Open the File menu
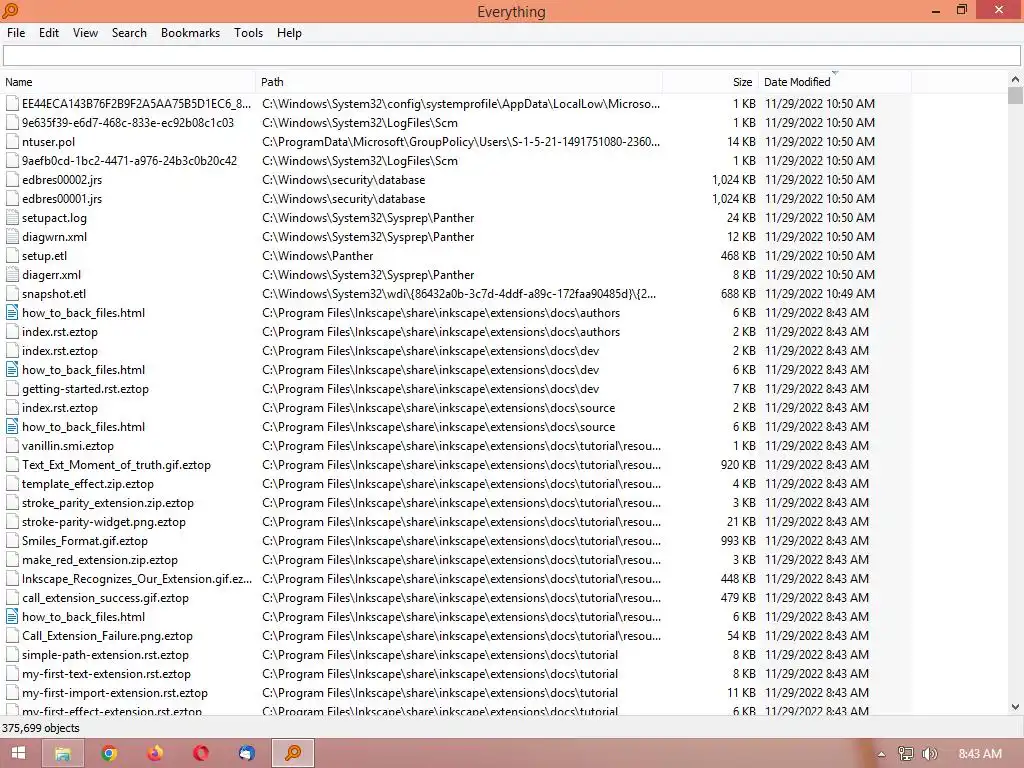The width and height of the screenshot is (1024, 768). pos(16,33)
